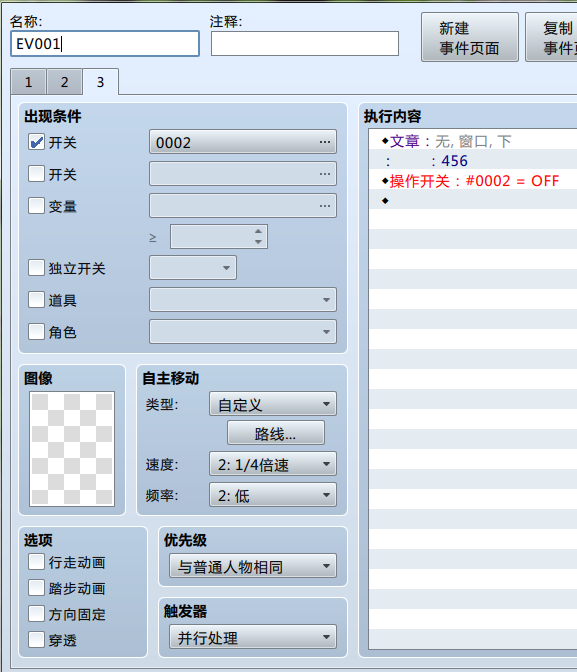Switch to event page tab 2
The height and width of the screenshot is (672, 577).
[64, 82]
